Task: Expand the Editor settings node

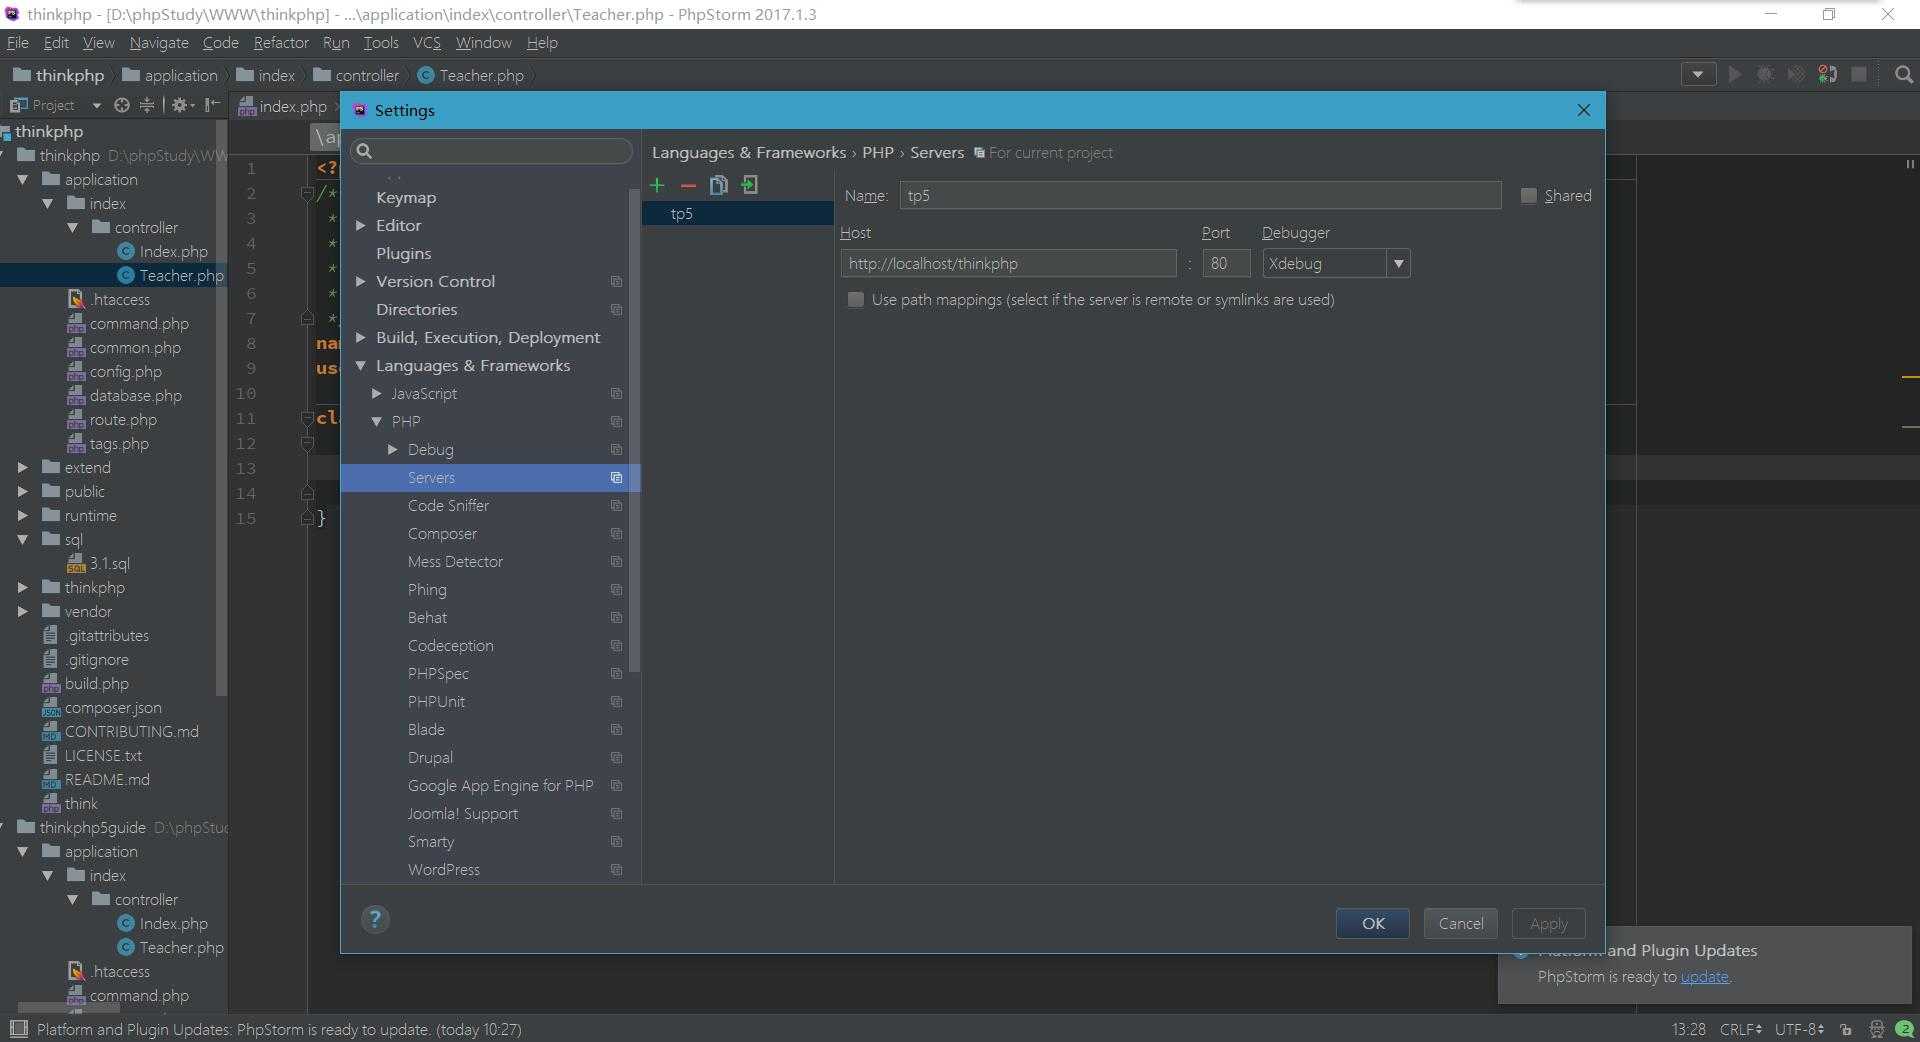Action: (x=360, y=226)
